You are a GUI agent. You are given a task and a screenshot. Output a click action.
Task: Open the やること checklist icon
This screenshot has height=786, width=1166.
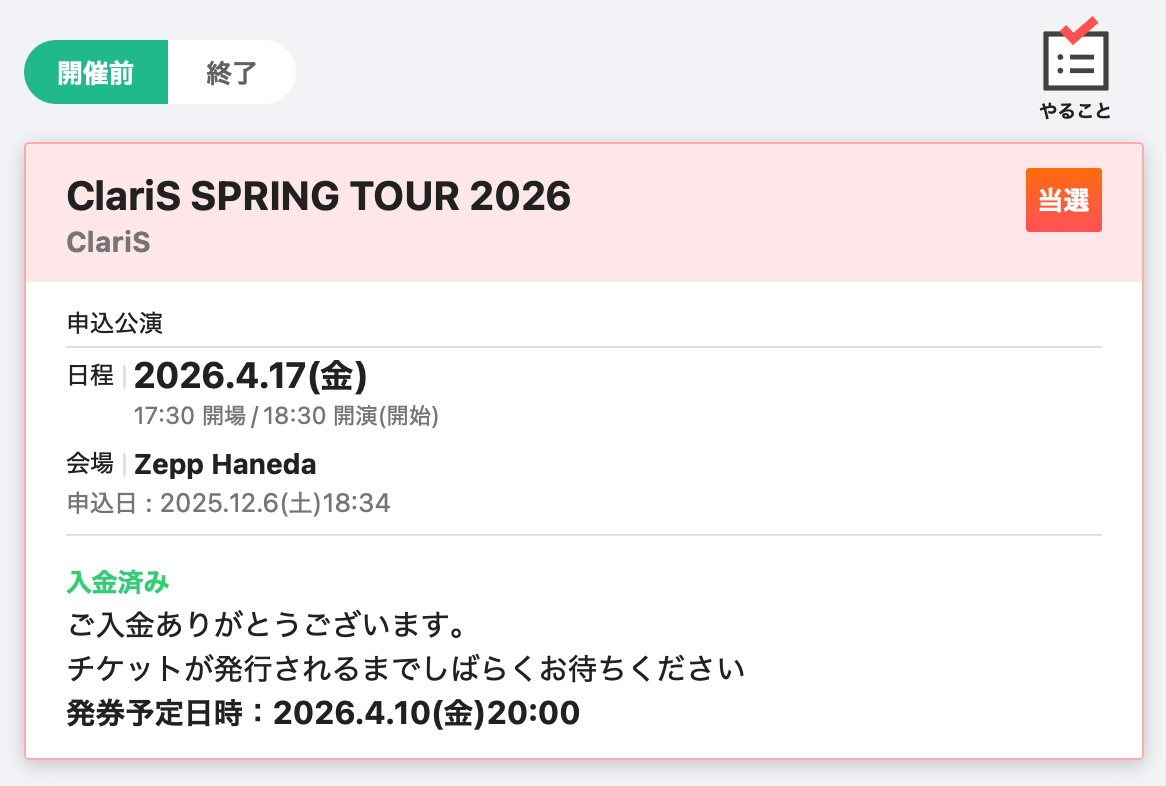click(1075, 60)
